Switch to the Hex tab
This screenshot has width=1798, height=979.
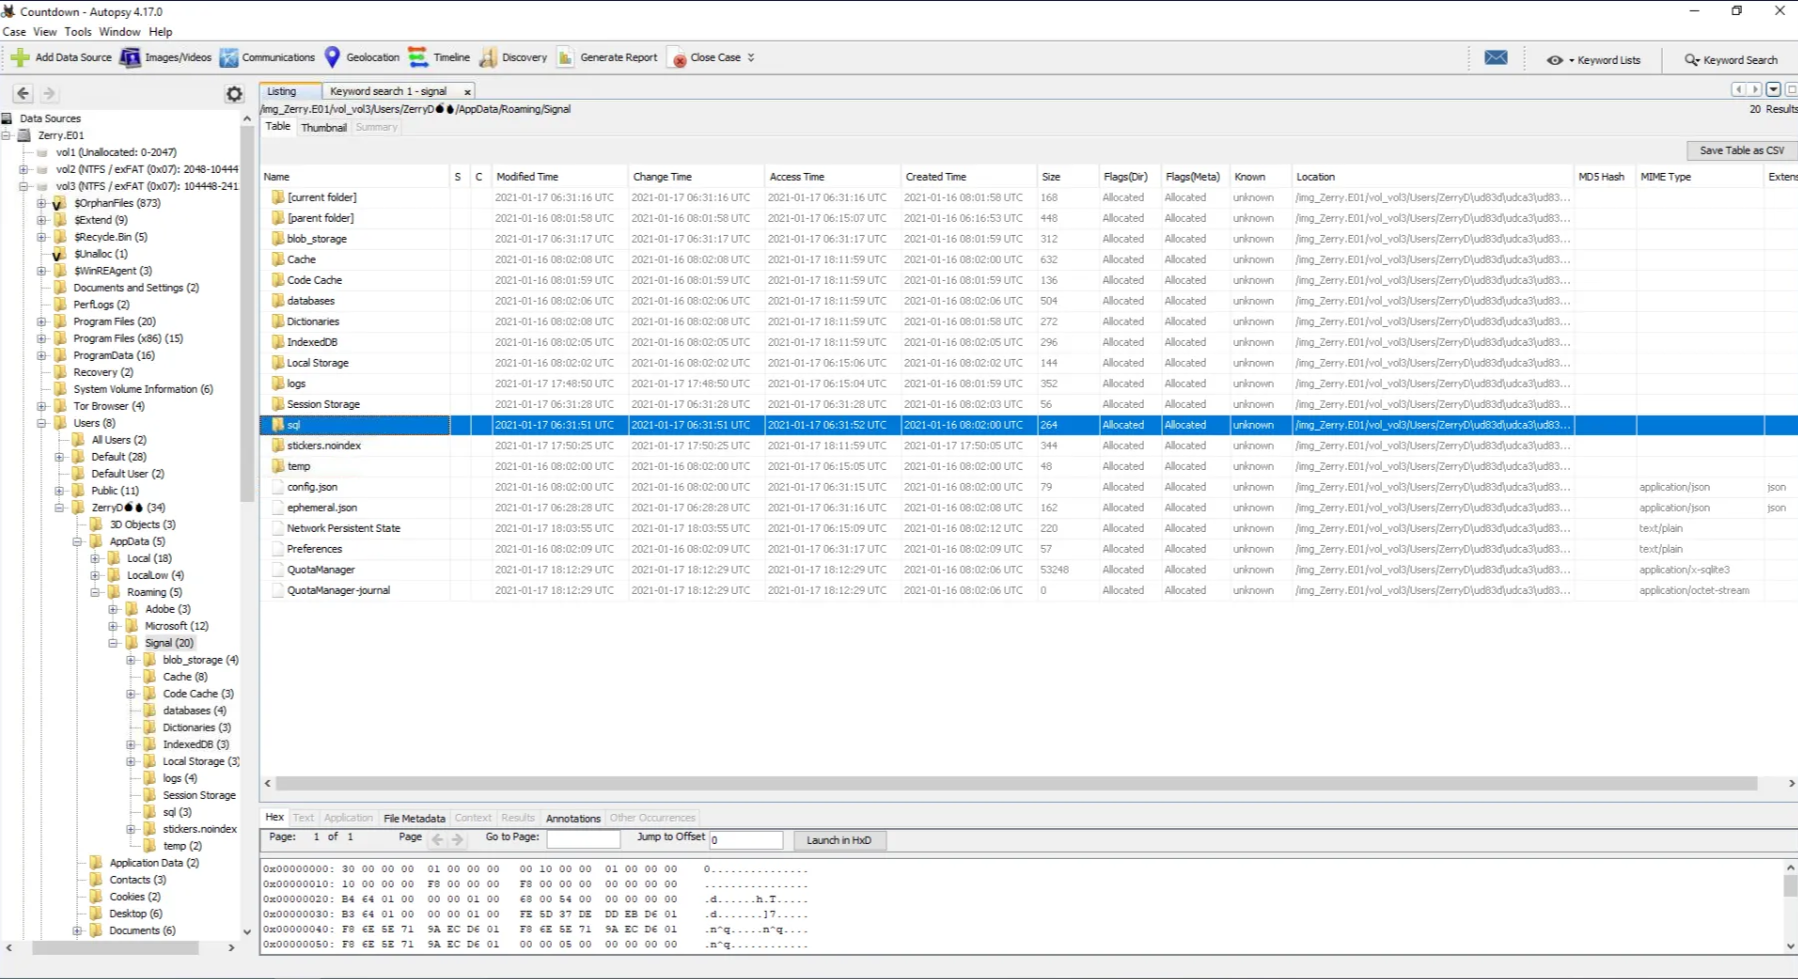coord(275,817)
